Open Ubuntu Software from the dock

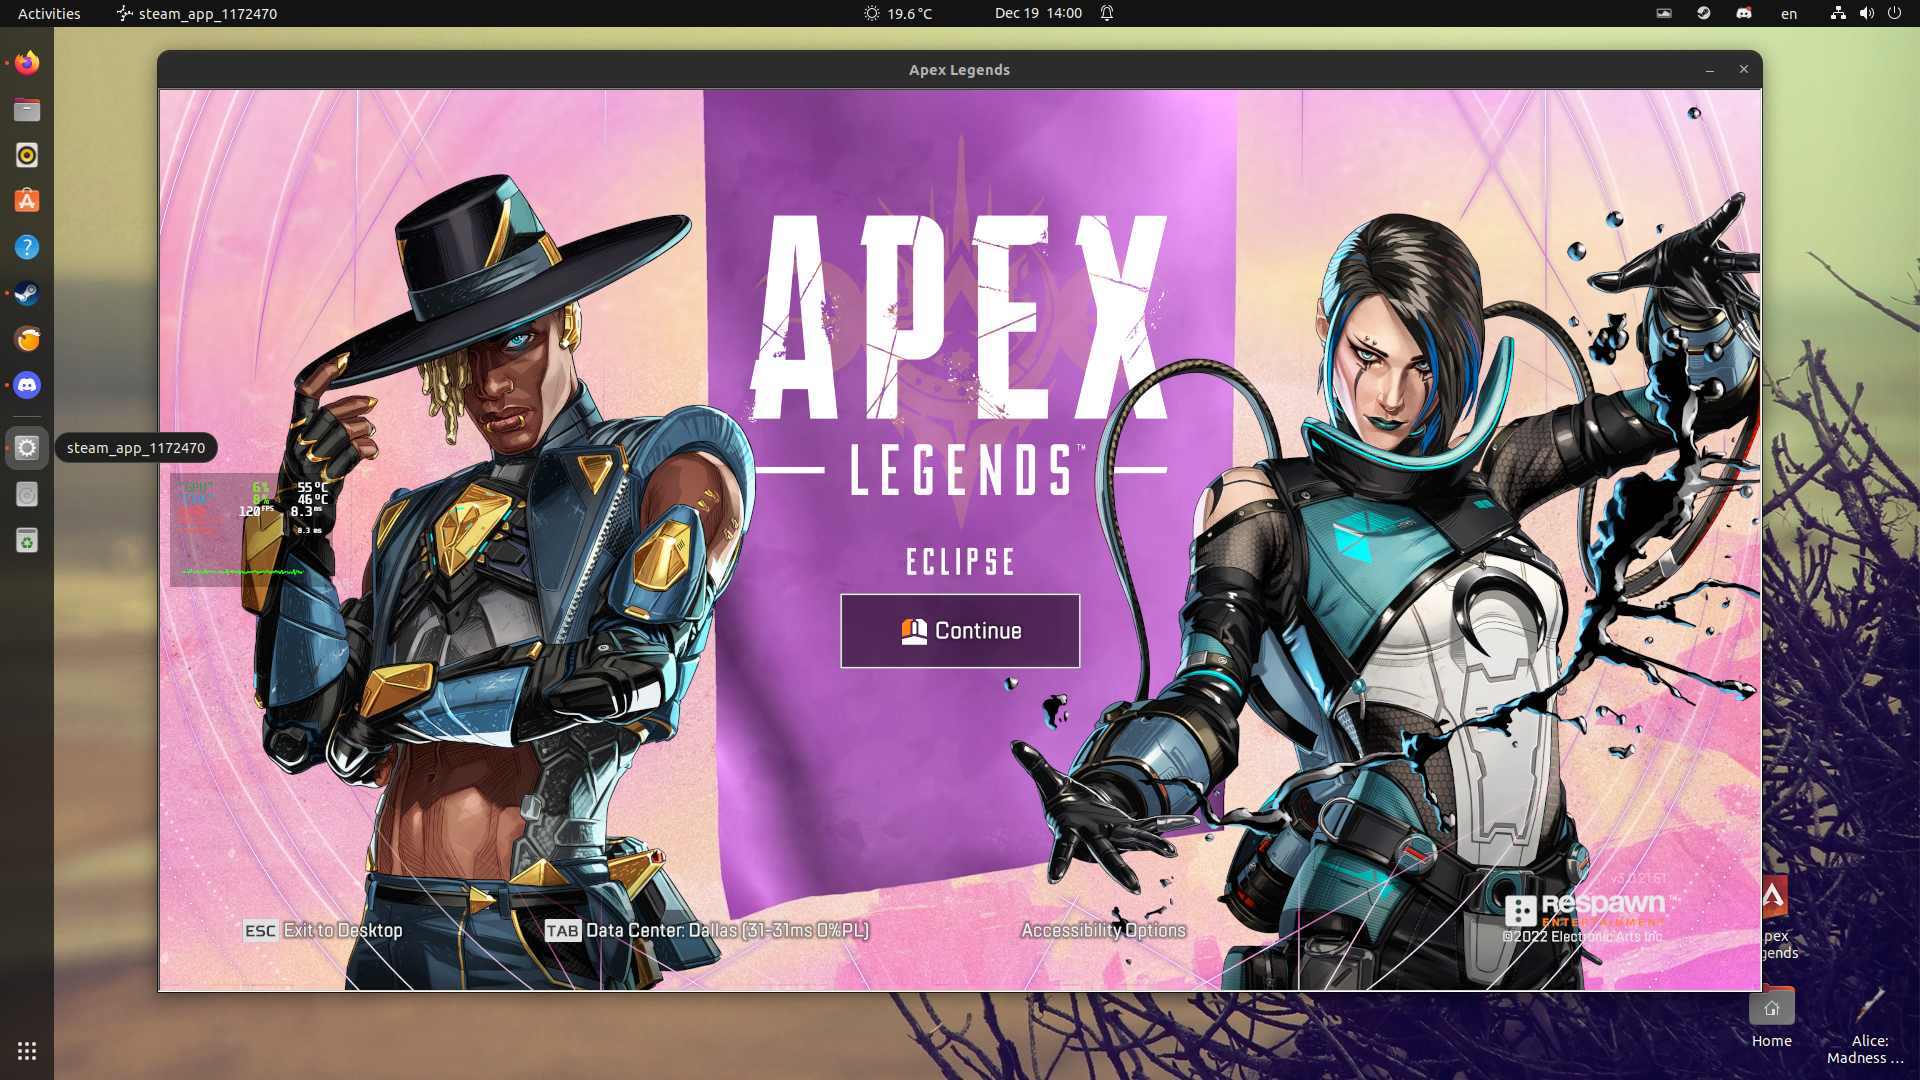[x=27, y=201]
